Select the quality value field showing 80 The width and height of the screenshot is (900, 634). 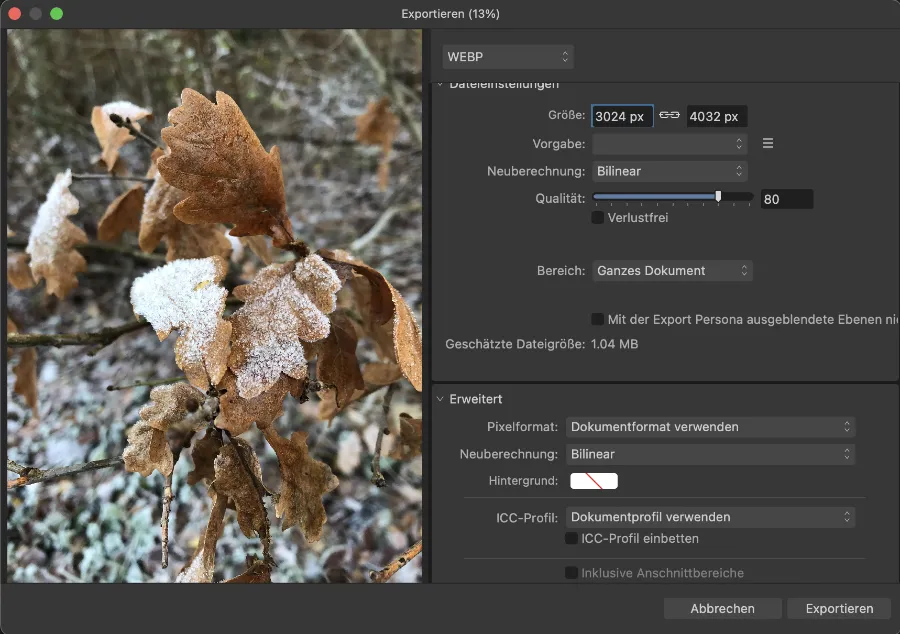[x=786, y=199]
